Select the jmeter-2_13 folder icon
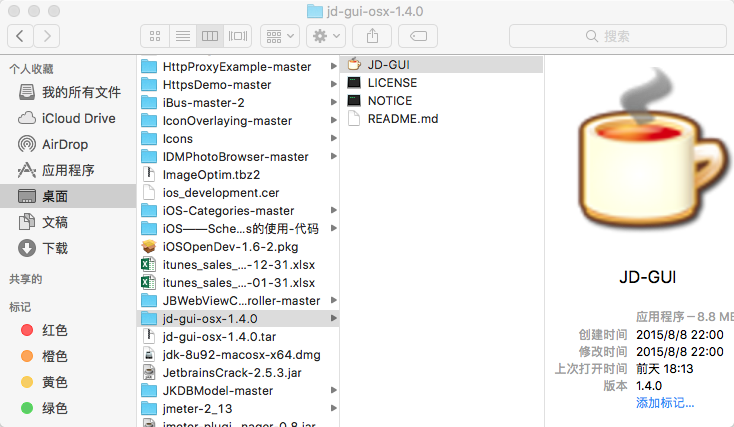The height and width of the screenshot is (427, 734). tap(149, 408)
